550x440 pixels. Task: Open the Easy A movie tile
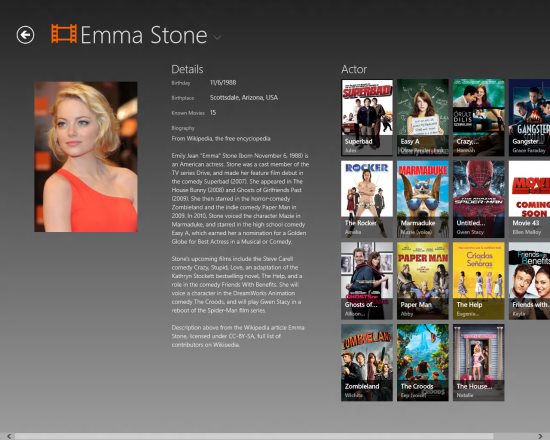[423, 117]
